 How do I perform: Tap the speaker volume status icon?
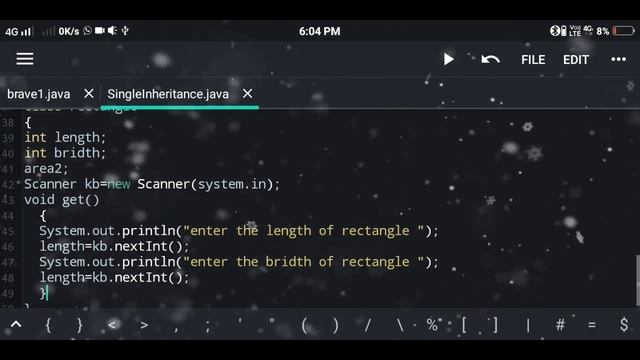tap(112, 31)
